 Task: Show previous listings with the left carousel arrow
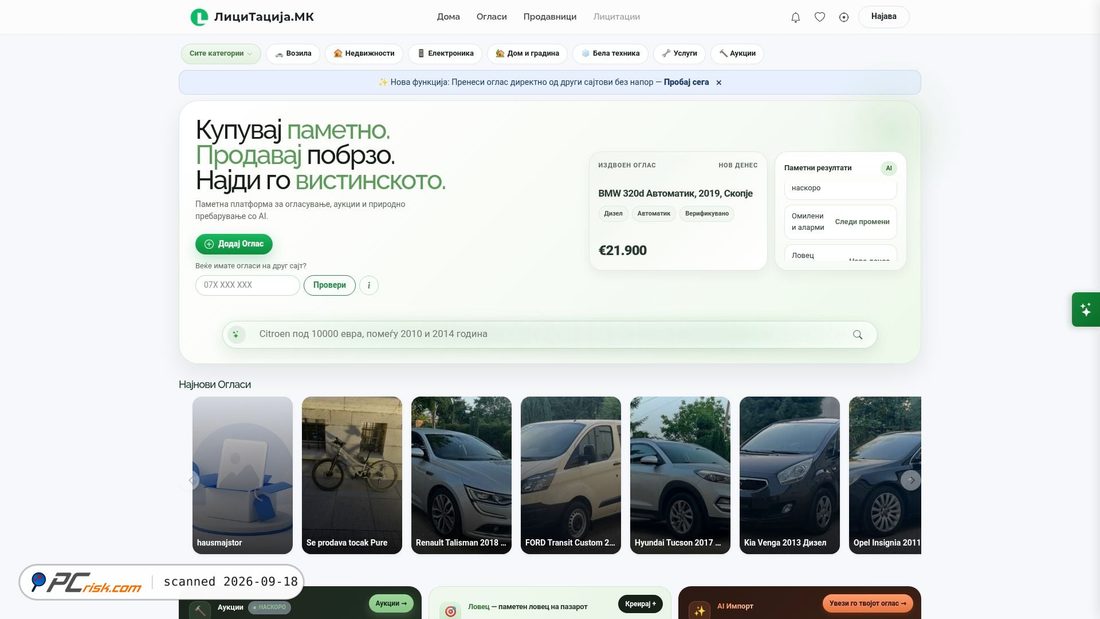[x=192, y=480]
